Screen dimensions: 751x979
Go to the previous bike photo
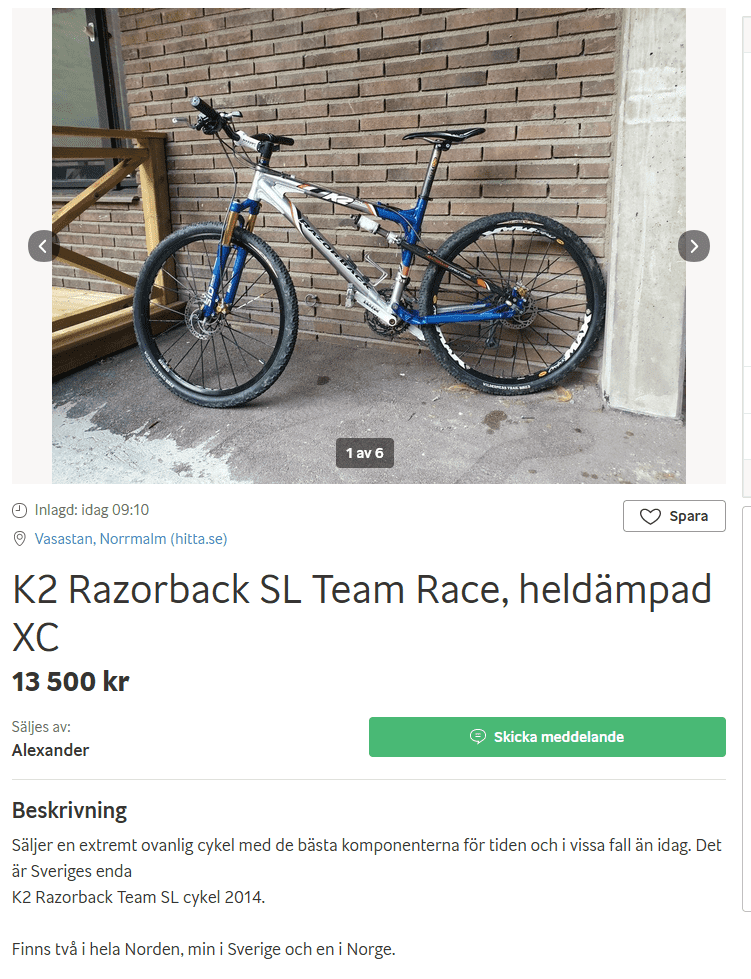tap(43, 246)
